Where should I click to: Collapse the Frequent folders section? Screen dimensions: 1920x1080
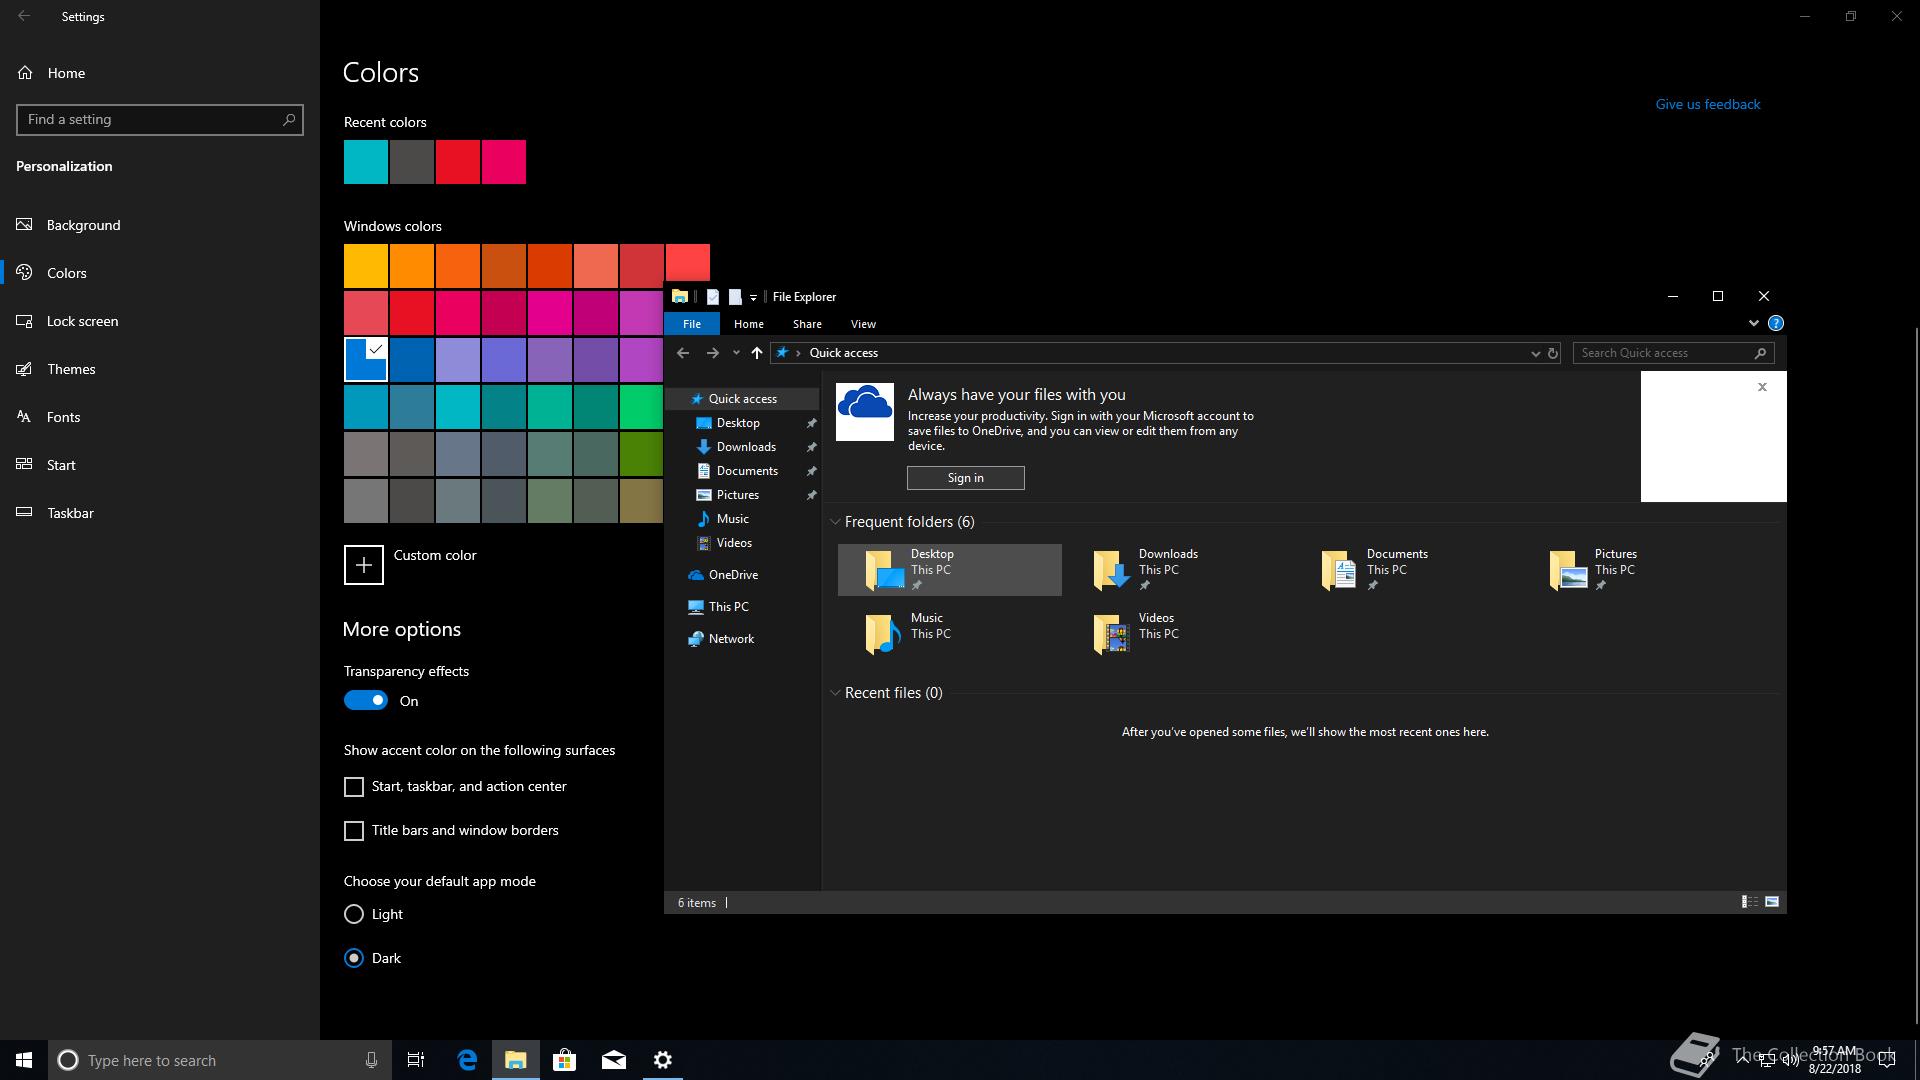(835, 522)
